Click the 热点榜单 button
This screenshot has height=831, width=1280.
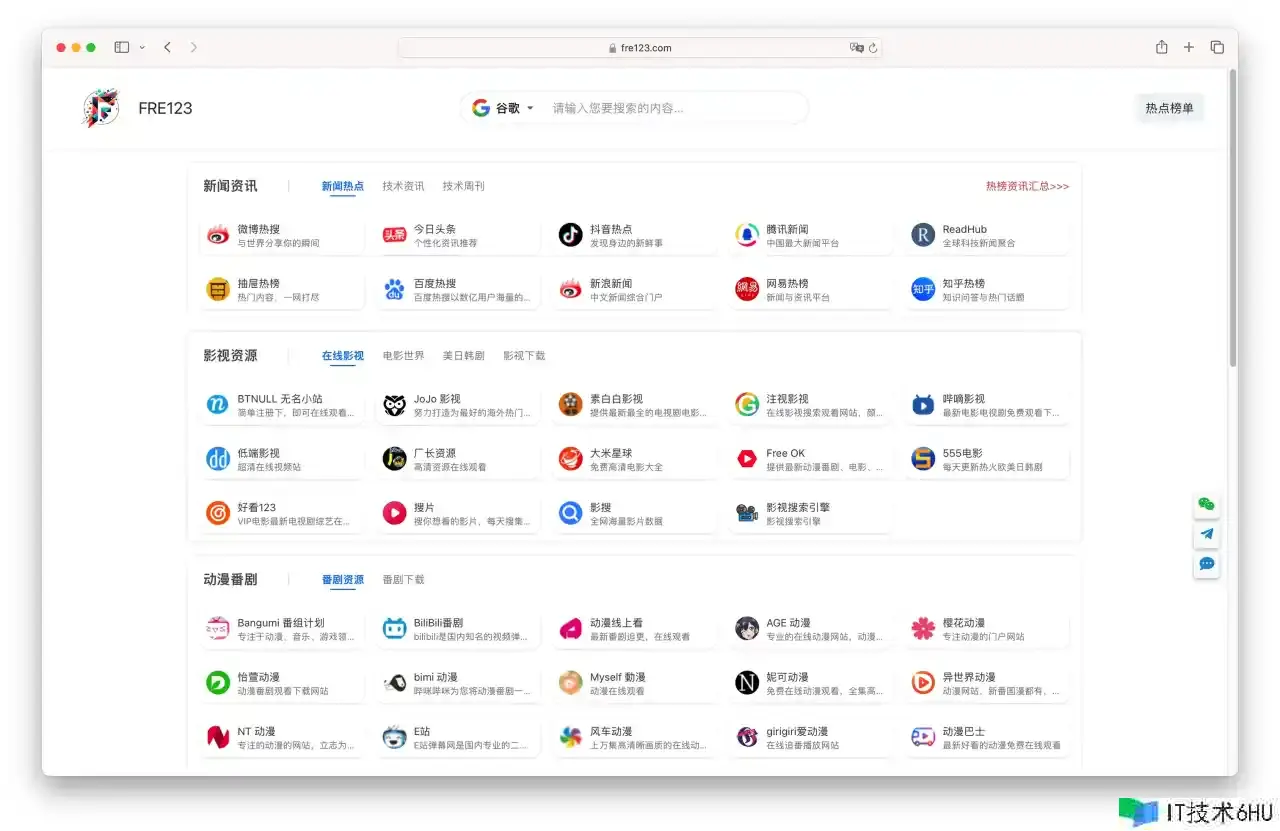(x=1169, y=108)
